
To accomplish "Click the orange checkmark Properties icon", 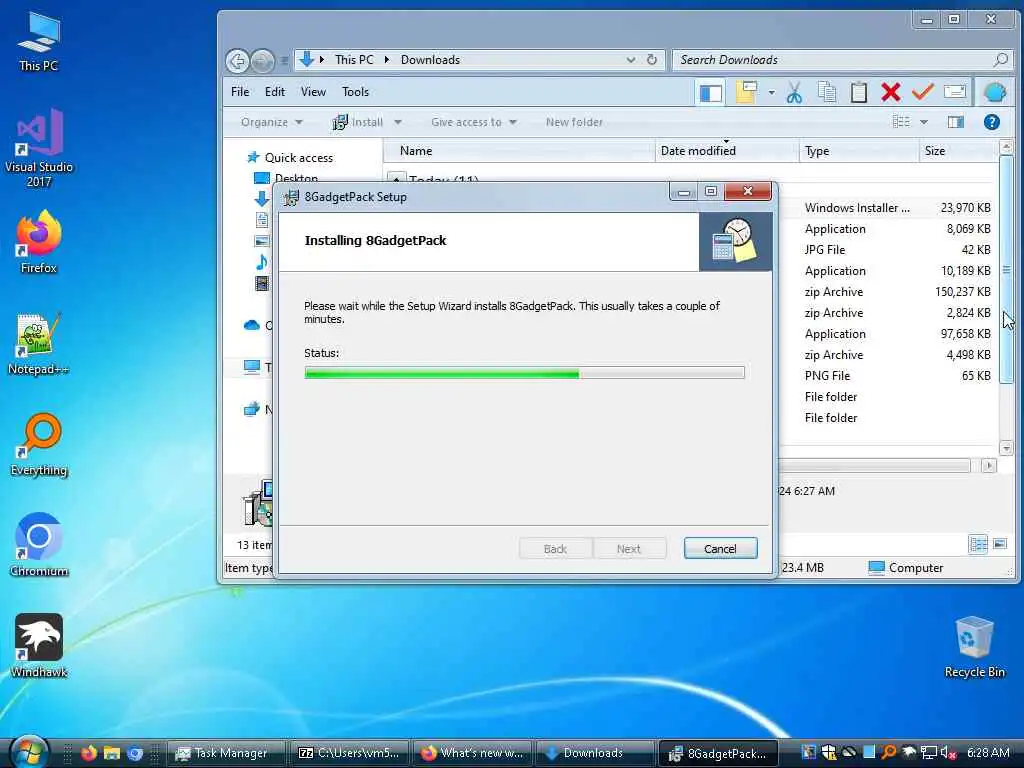I will click(922, 92).
